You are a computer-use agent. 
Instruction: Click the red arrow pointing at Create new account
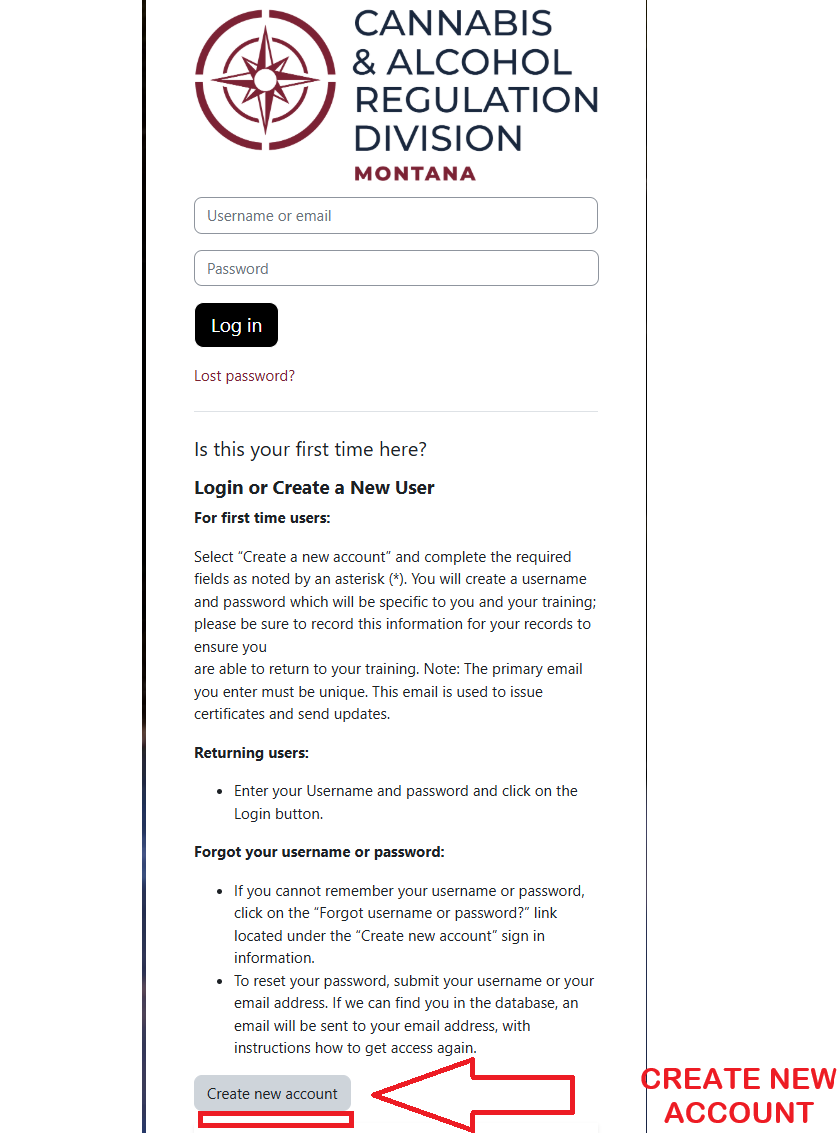(x=470, y=1093)
